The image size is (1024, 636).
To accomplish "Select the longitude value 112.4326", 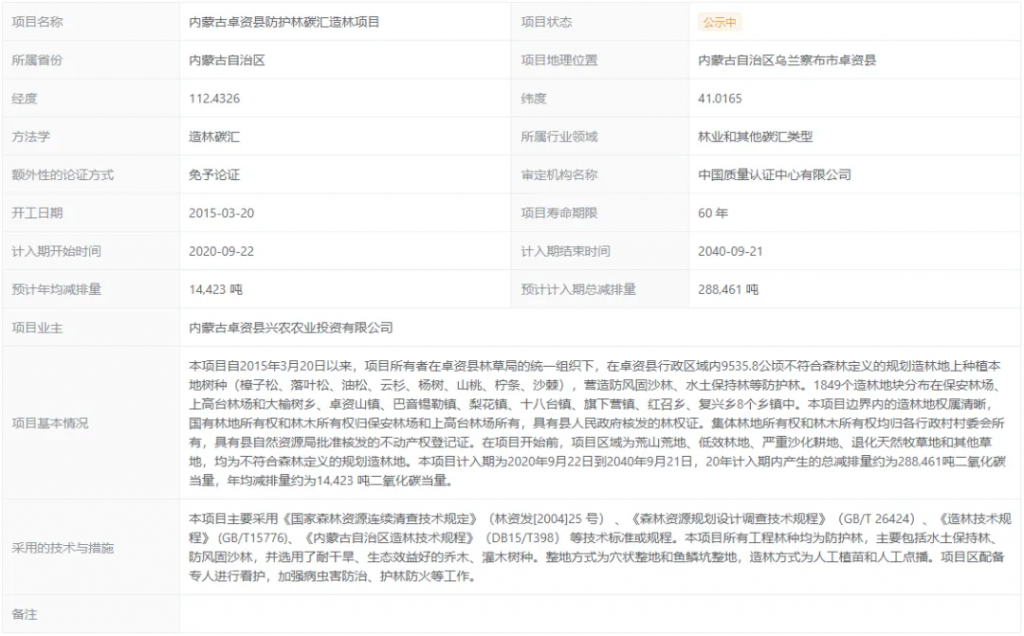I will pyautogui.click(x=214, y=98).
